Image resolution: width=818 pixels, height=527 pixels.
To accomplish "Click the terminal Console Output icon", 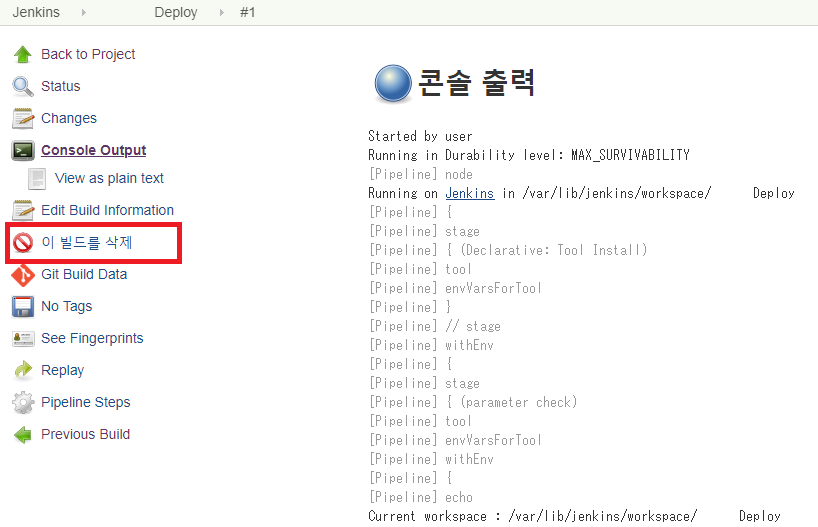I will pos(22,150).
